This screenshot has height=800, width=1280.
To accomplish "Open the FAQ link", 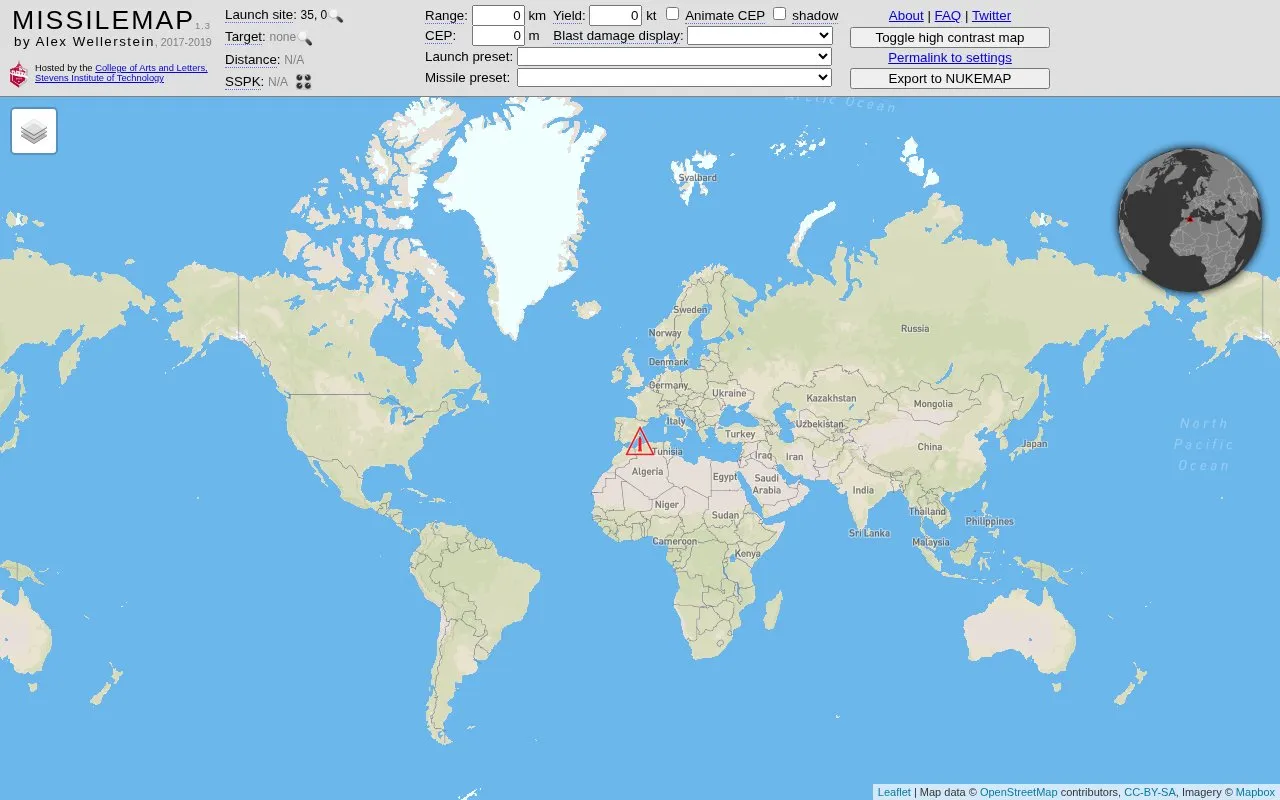I will coord(948,16).
